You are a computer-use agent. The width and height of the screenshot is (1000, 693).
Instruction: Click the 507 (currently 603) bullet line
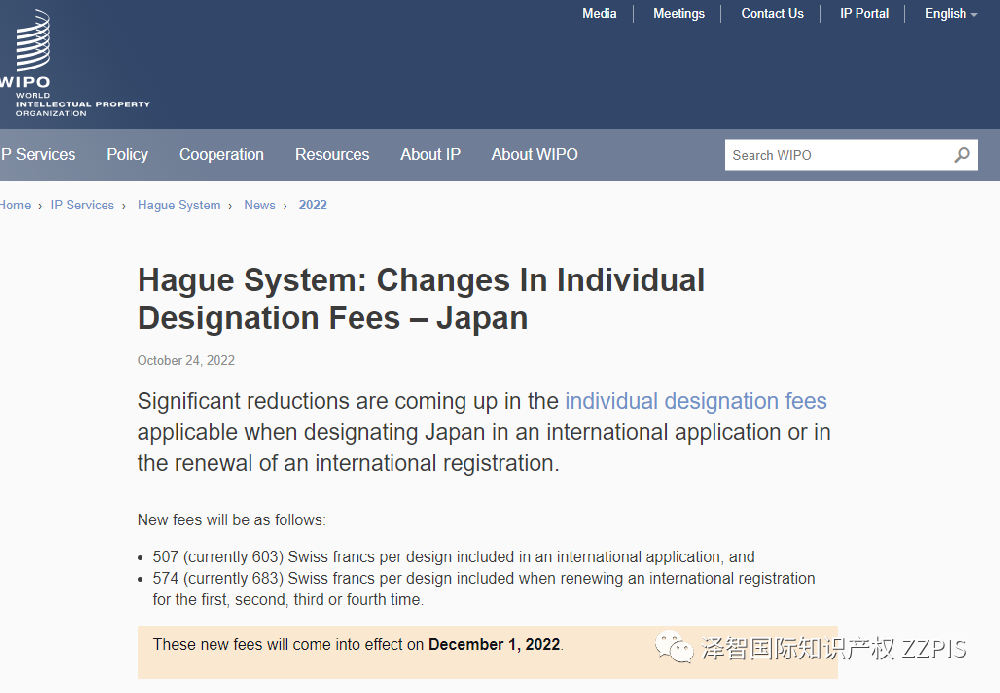(x=453, y=557)
